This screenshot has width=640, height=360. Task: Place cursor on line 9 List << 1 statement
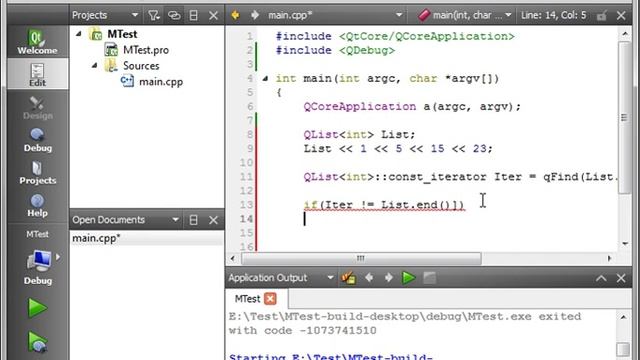point(398,149)
